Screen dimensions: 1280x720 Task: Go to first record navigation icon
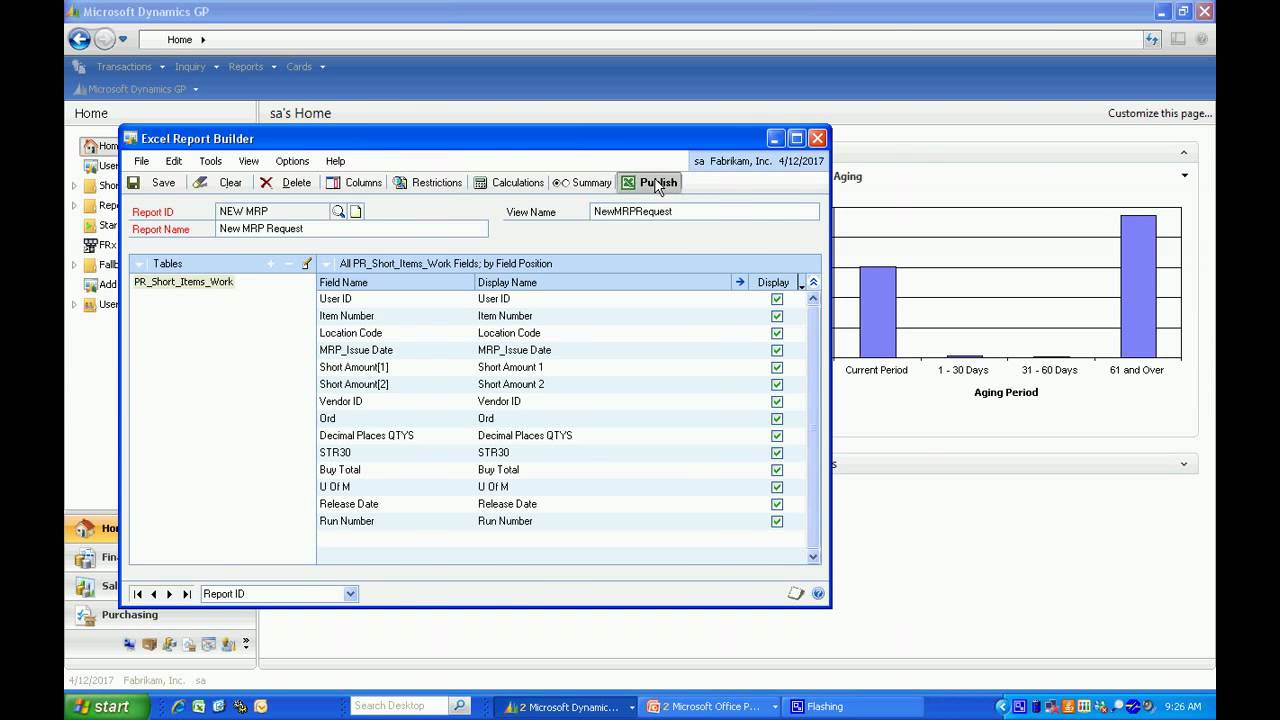[138, 594]
